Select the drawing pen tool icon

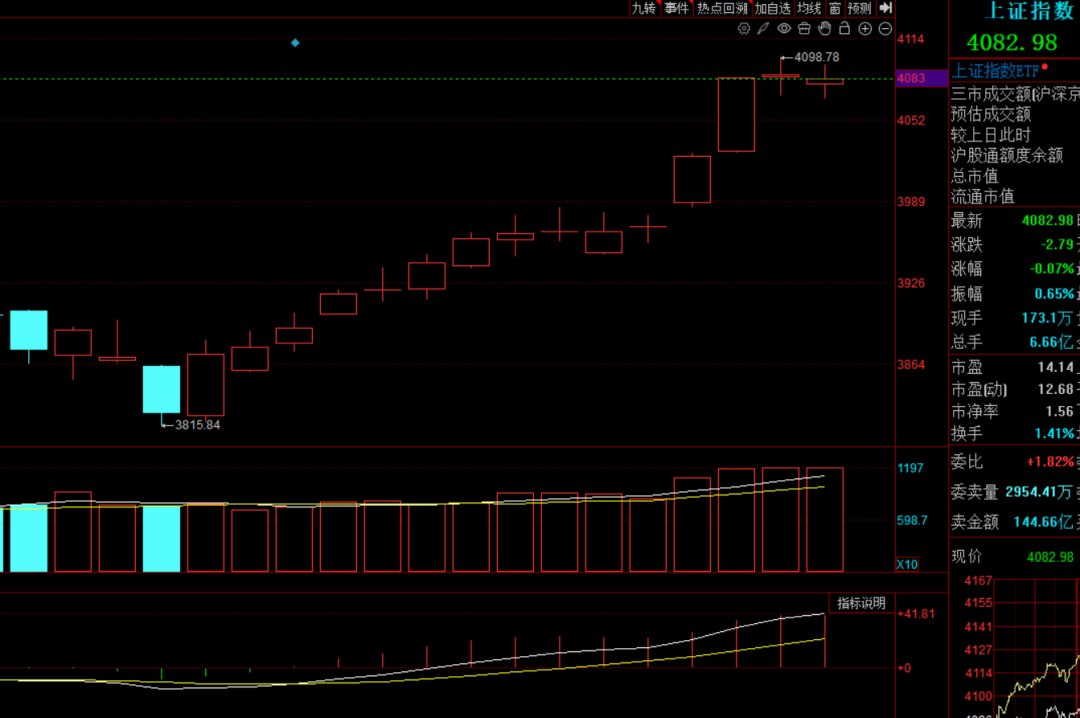pos(764,28)
